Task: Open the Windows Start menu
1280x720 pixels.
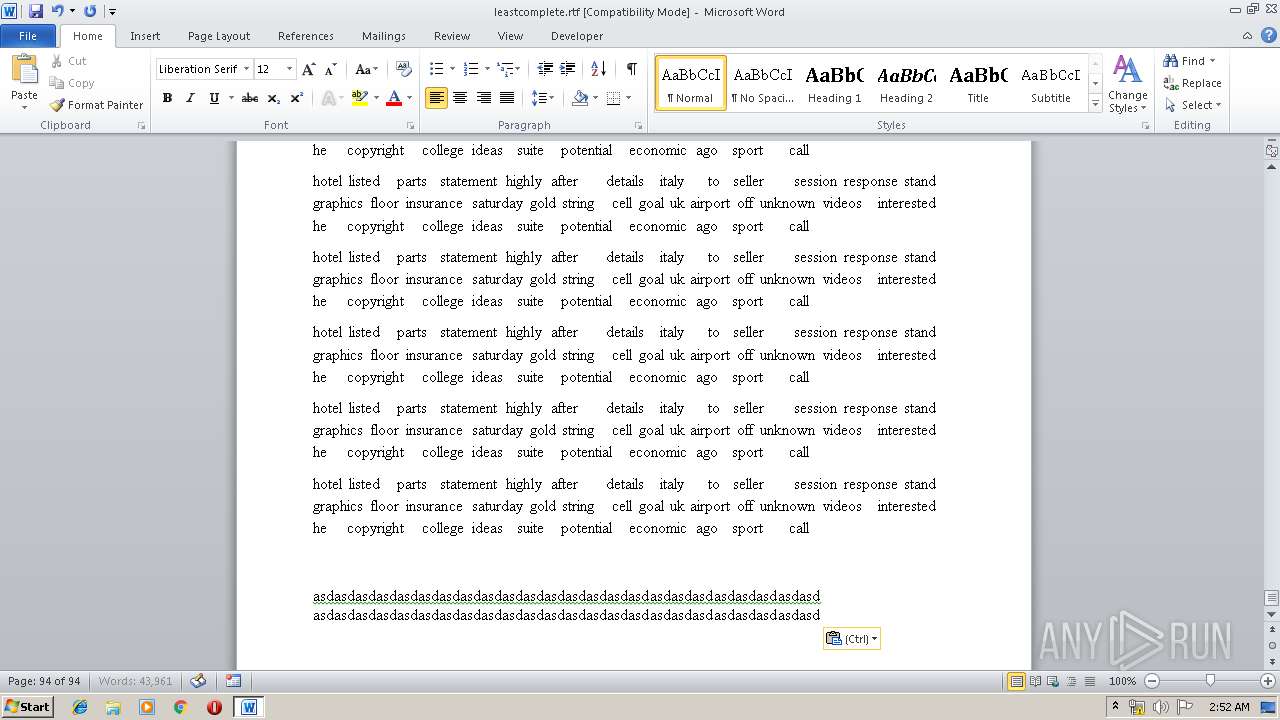Action: [27, 706]
